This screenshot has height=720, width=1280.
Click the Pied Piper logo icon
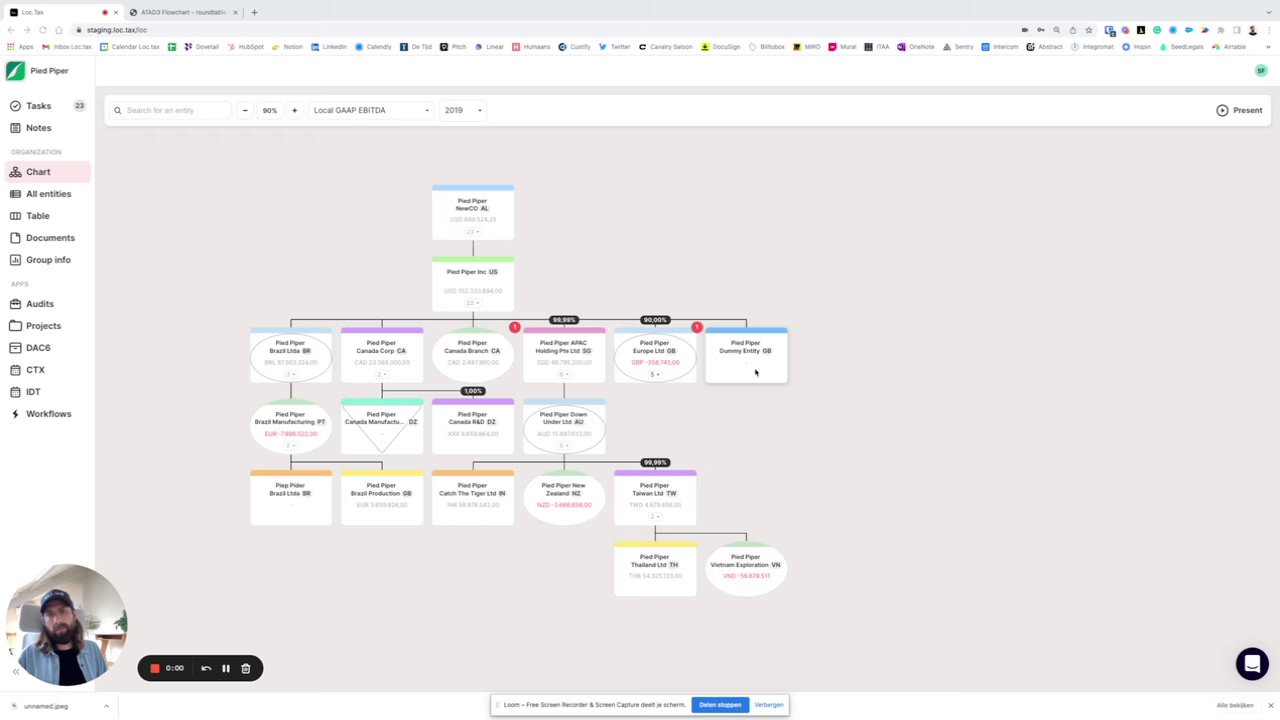(x=15, y=71)
